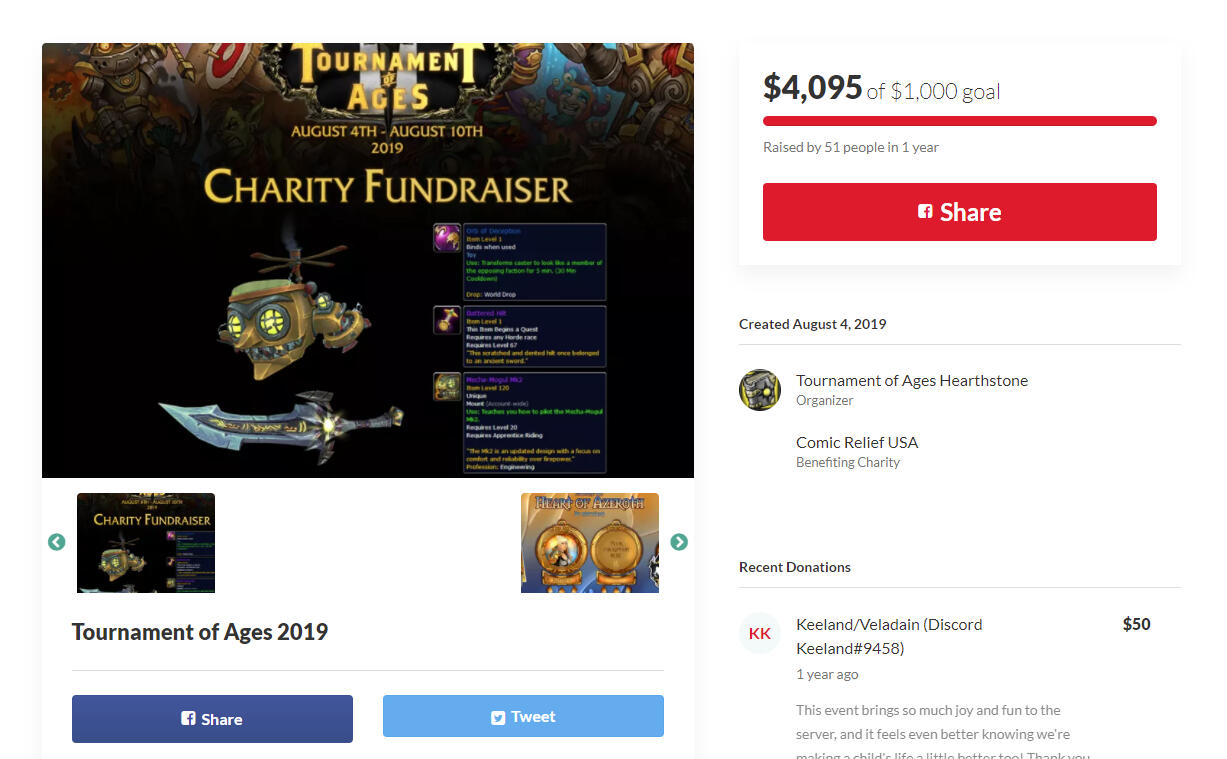This screenshot has width=1227, height=759.
Task: Click the Battered Hilt item icon
Action: click(447, 320)
